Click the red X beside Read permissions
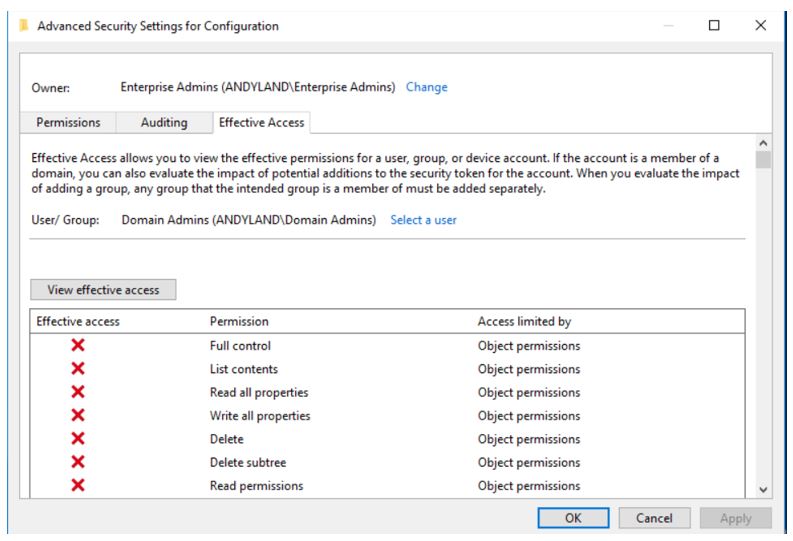Viewport: 793px width, 541px height. (78, 485)
